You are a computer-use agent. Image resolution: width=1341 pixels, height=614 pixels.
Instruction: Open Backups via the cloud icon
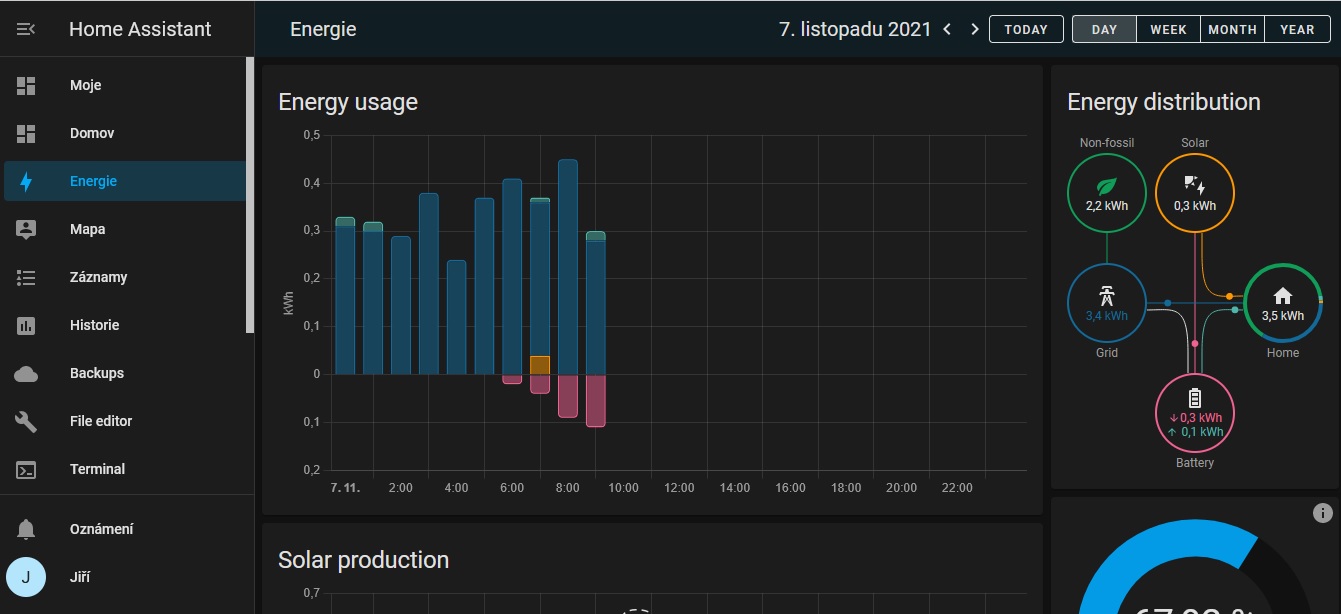[x=26, y=373]
